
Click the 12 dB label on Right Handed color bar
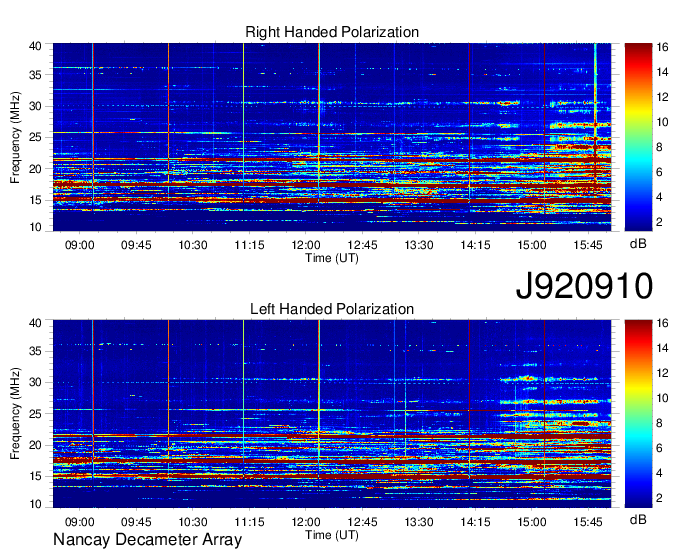662,97
